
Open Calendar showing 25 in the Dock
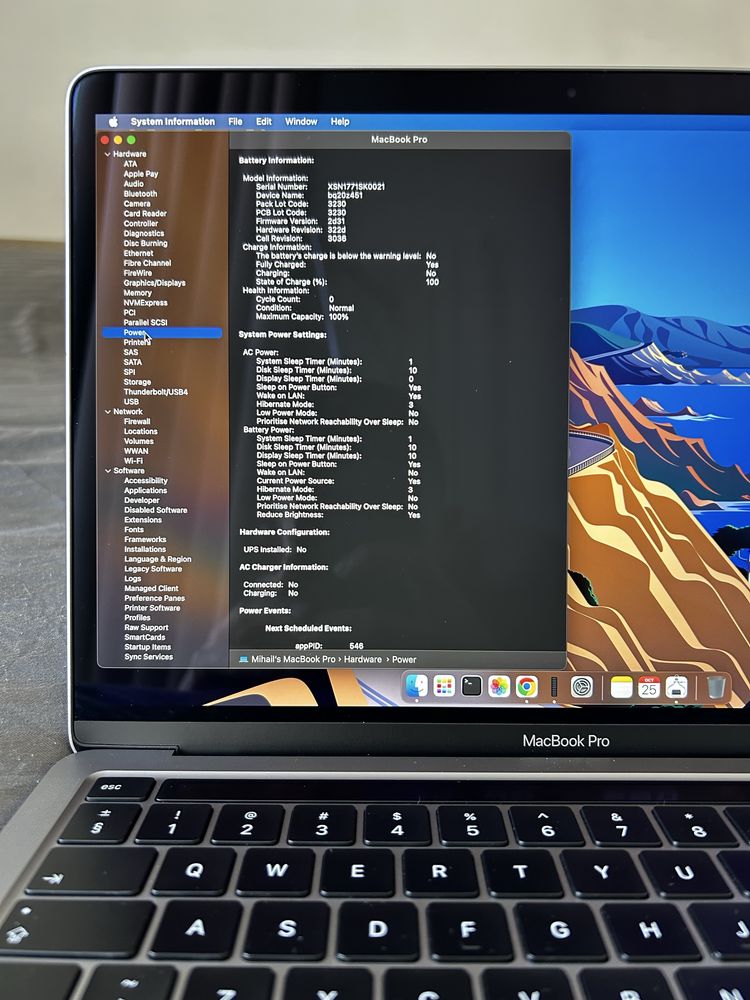[649, 687]
